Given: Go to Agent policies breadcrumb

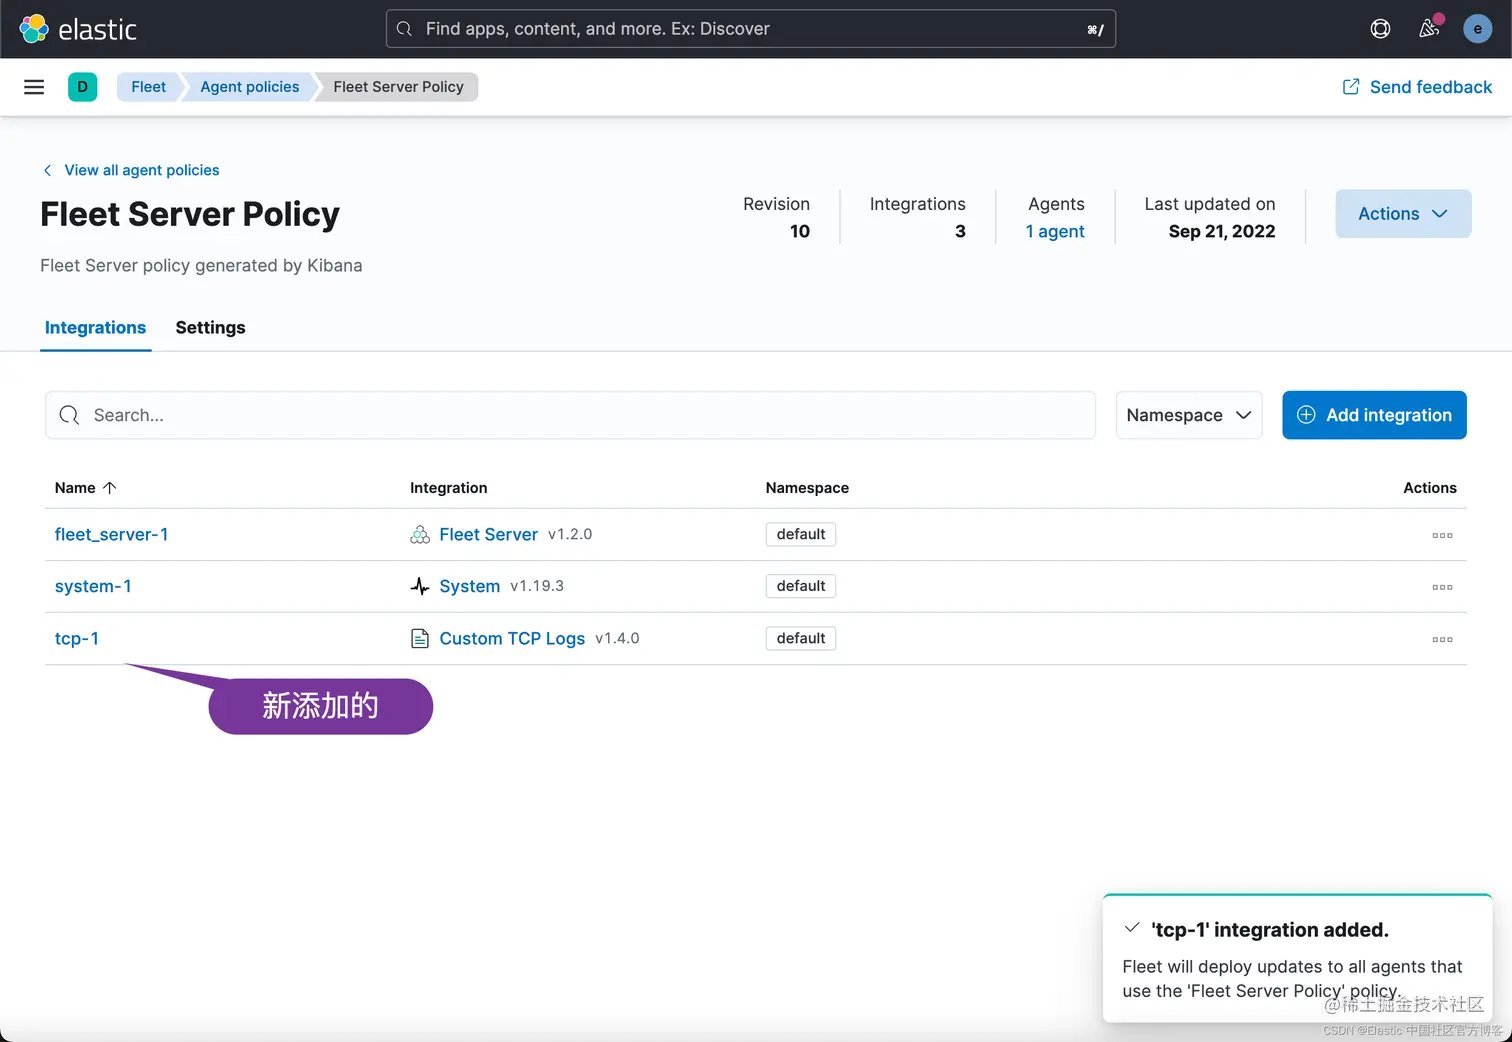Looking at the screenshot, I should (x=250, y=87).
